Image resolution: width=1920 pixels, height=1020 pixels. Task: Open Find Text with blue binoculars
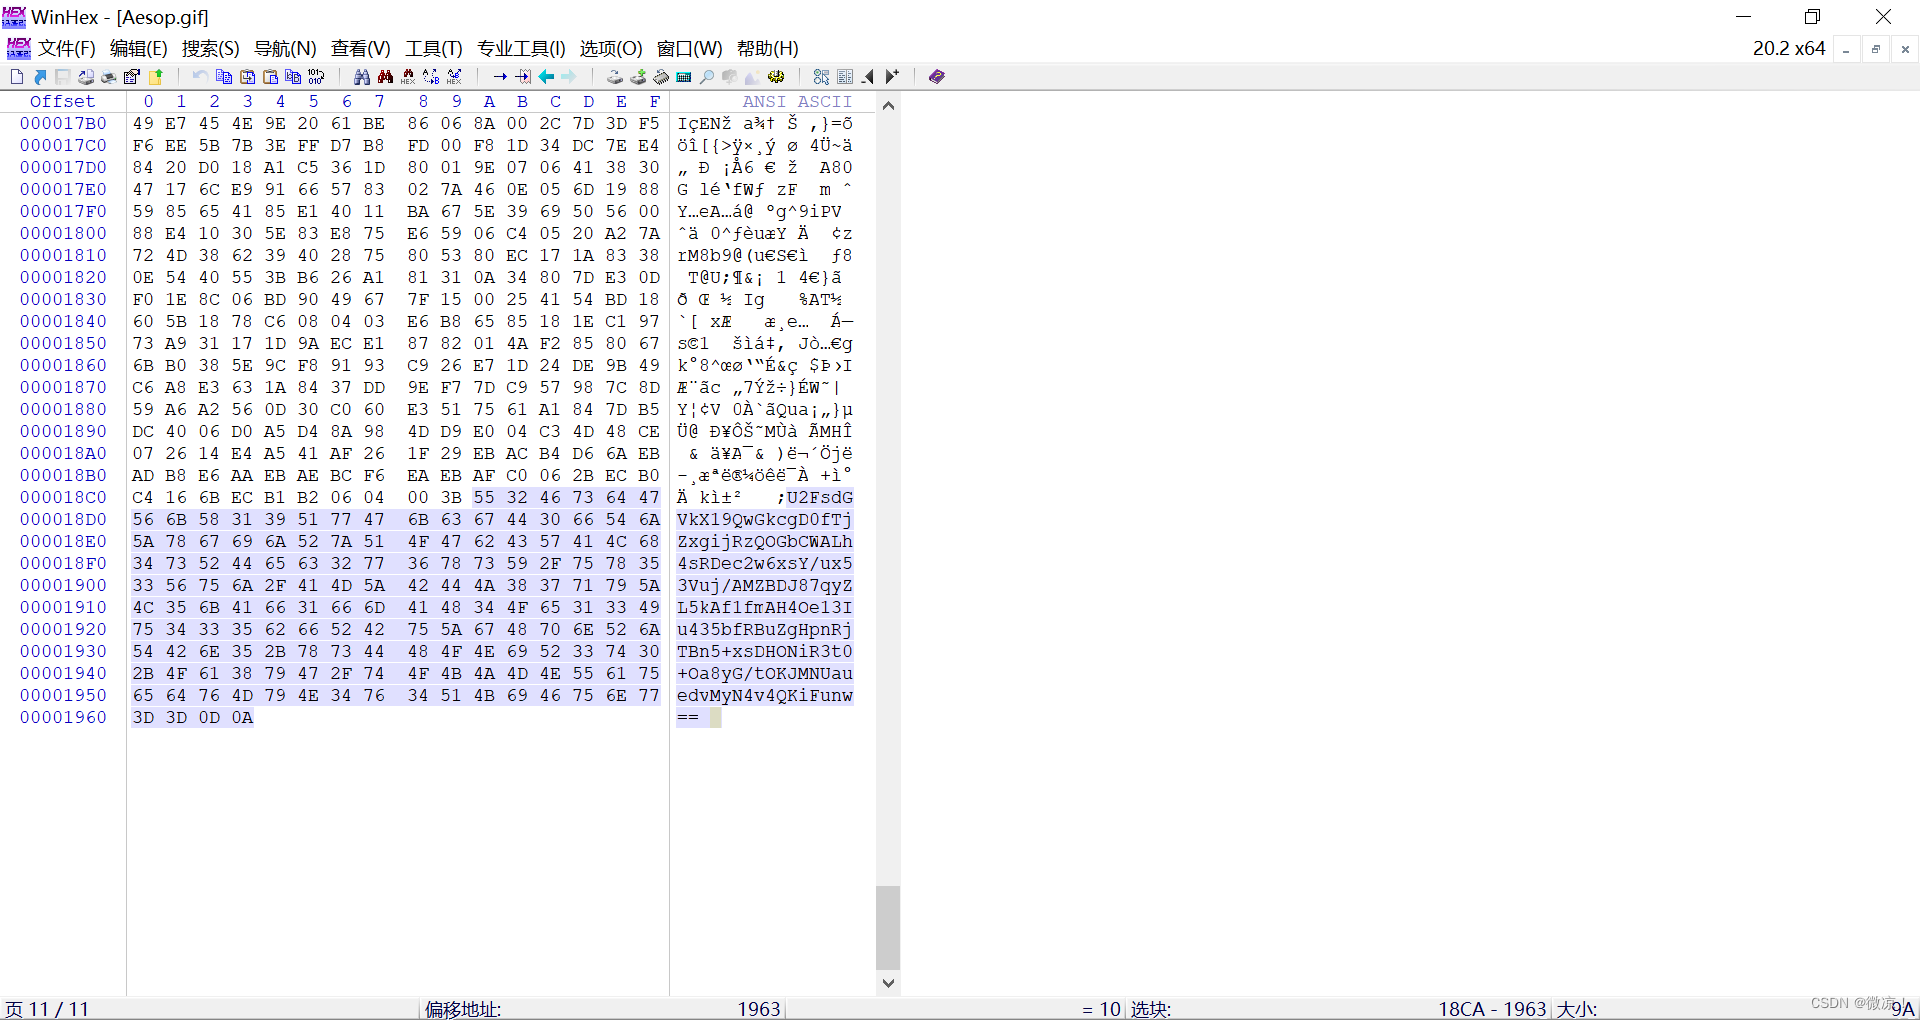click(x=362, y=76)
